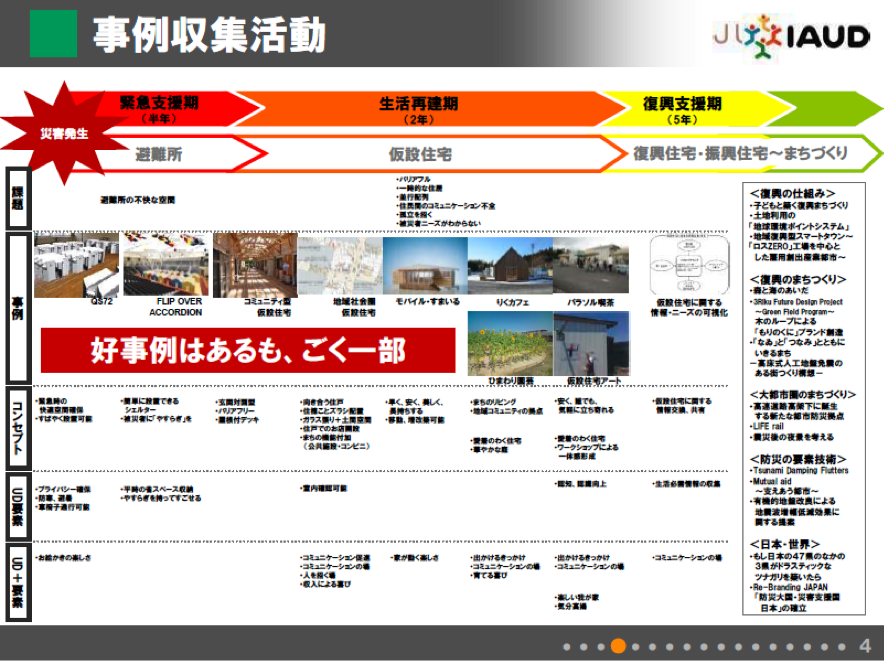Click the IAUD logo in the header

791,36
